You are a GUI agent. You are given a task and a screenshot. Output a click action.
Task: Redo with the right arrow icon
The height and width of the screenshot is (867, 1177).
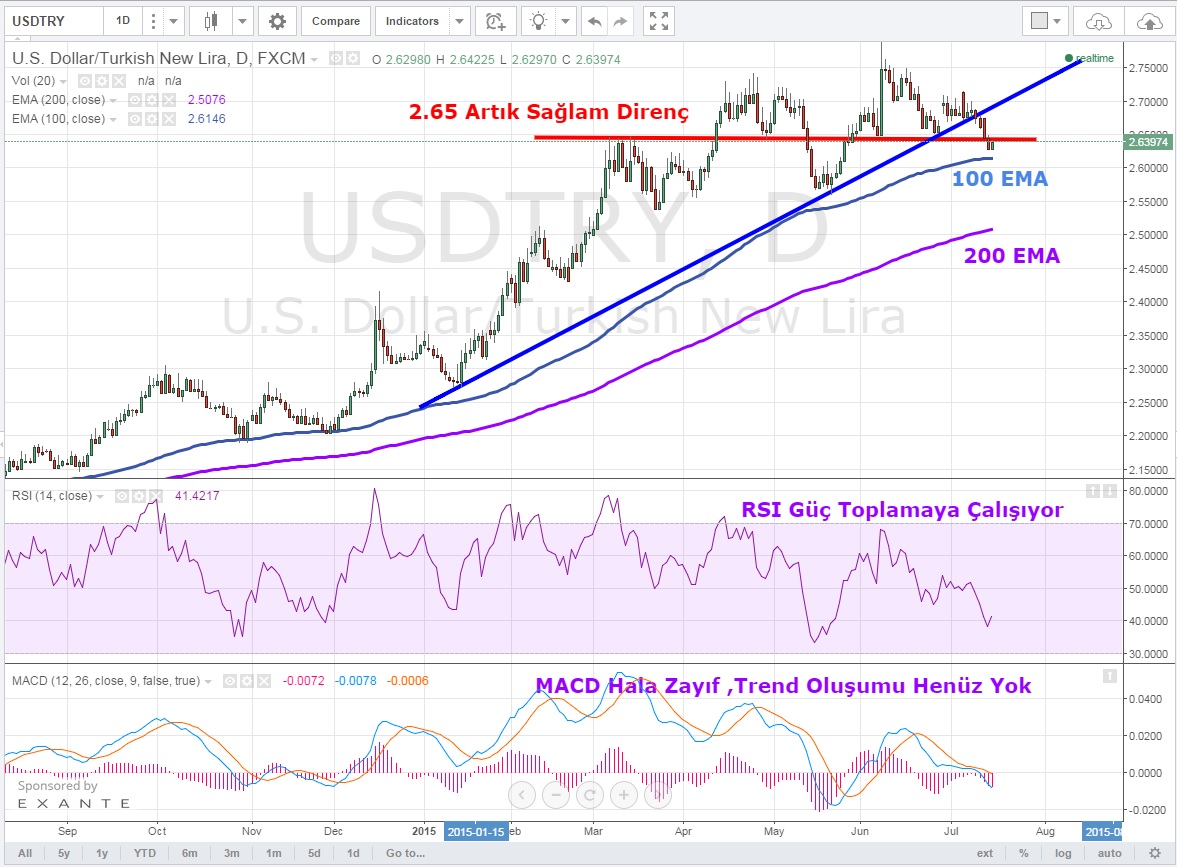click(x=621, y=21)
